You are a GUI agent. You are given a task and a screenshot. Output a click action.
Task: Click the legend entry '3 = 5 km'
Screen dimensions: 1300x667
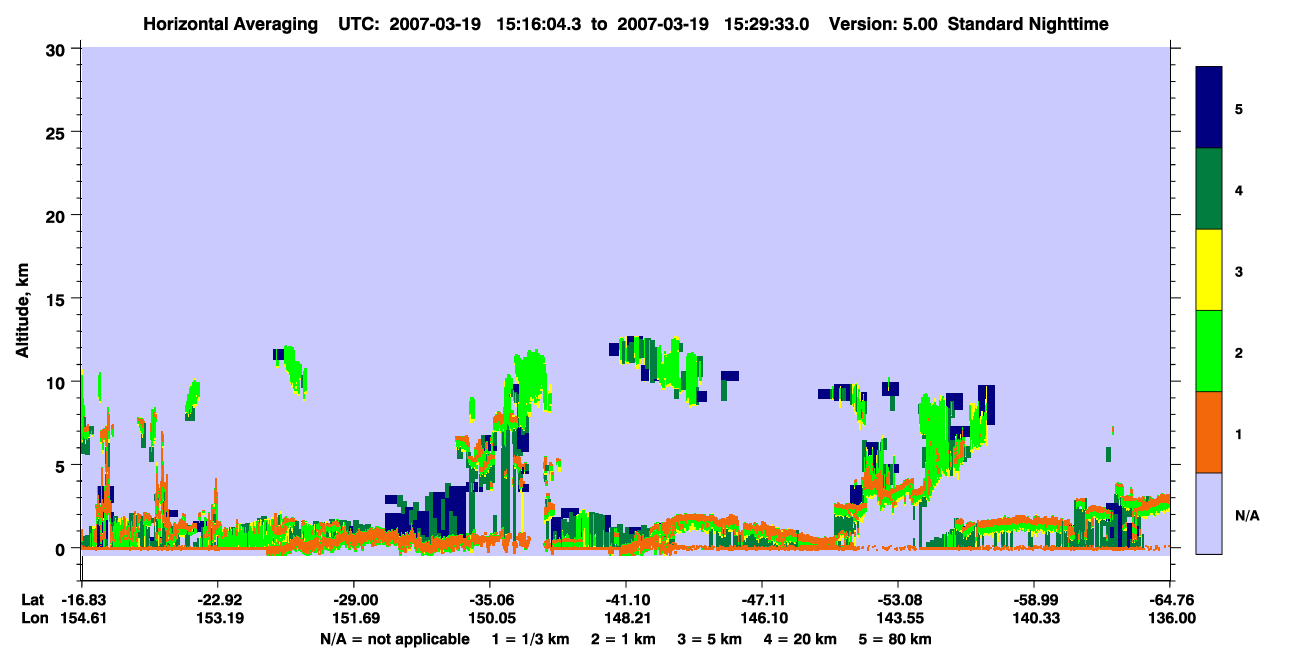point(709,639)
